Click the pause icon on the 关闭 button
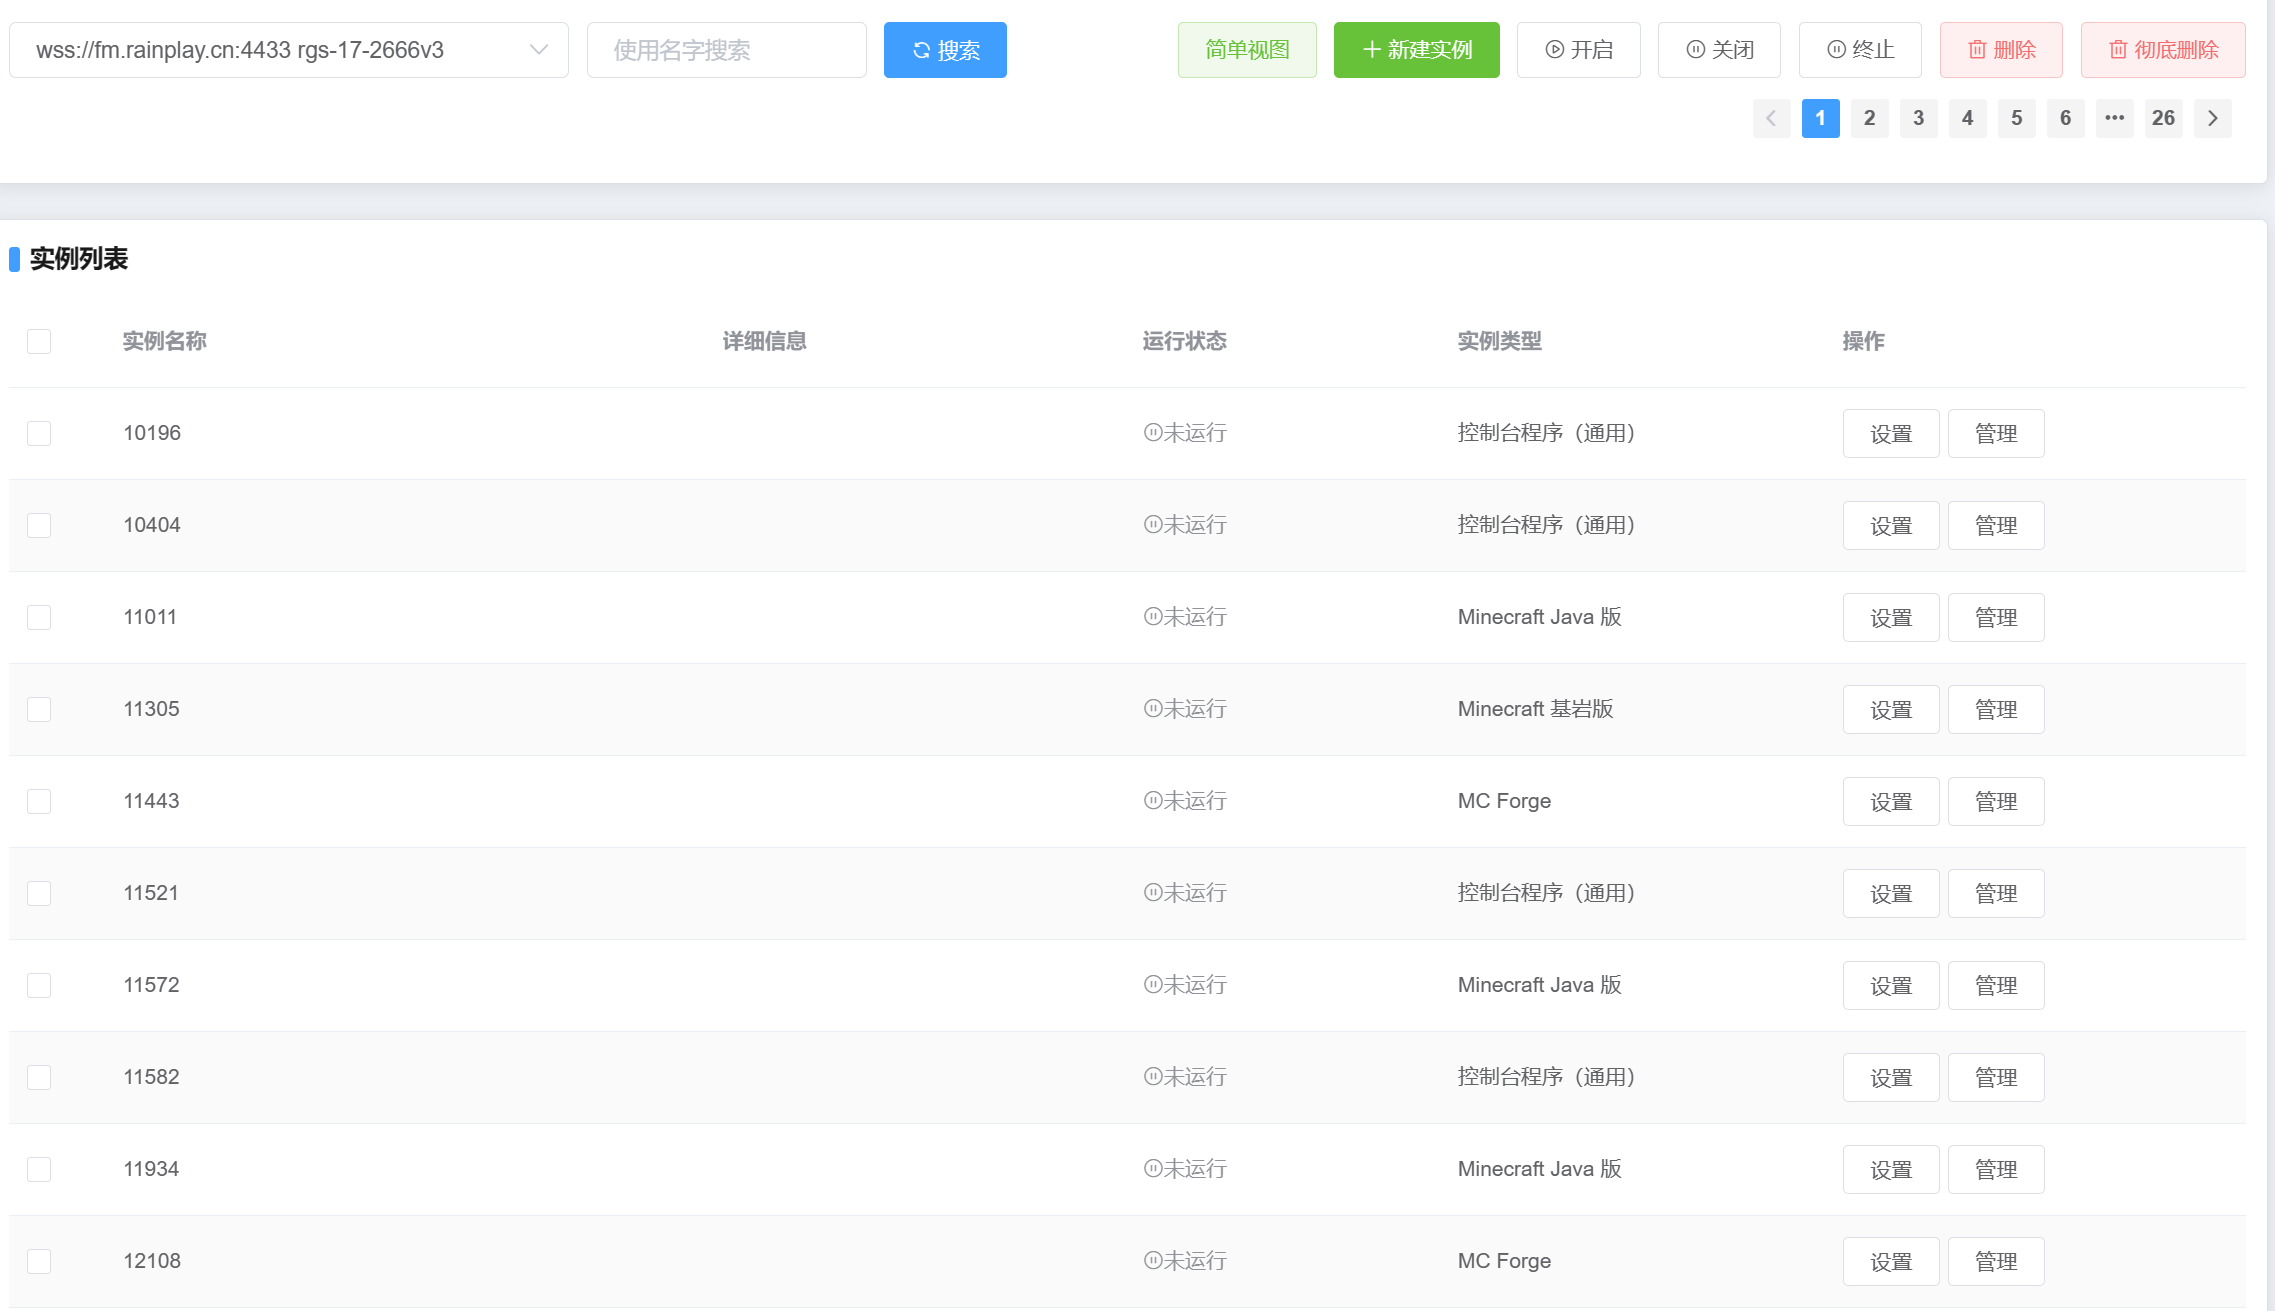Viewport: 2275px width, 1311px height. pyautogui.click(x=1693, y=49)
